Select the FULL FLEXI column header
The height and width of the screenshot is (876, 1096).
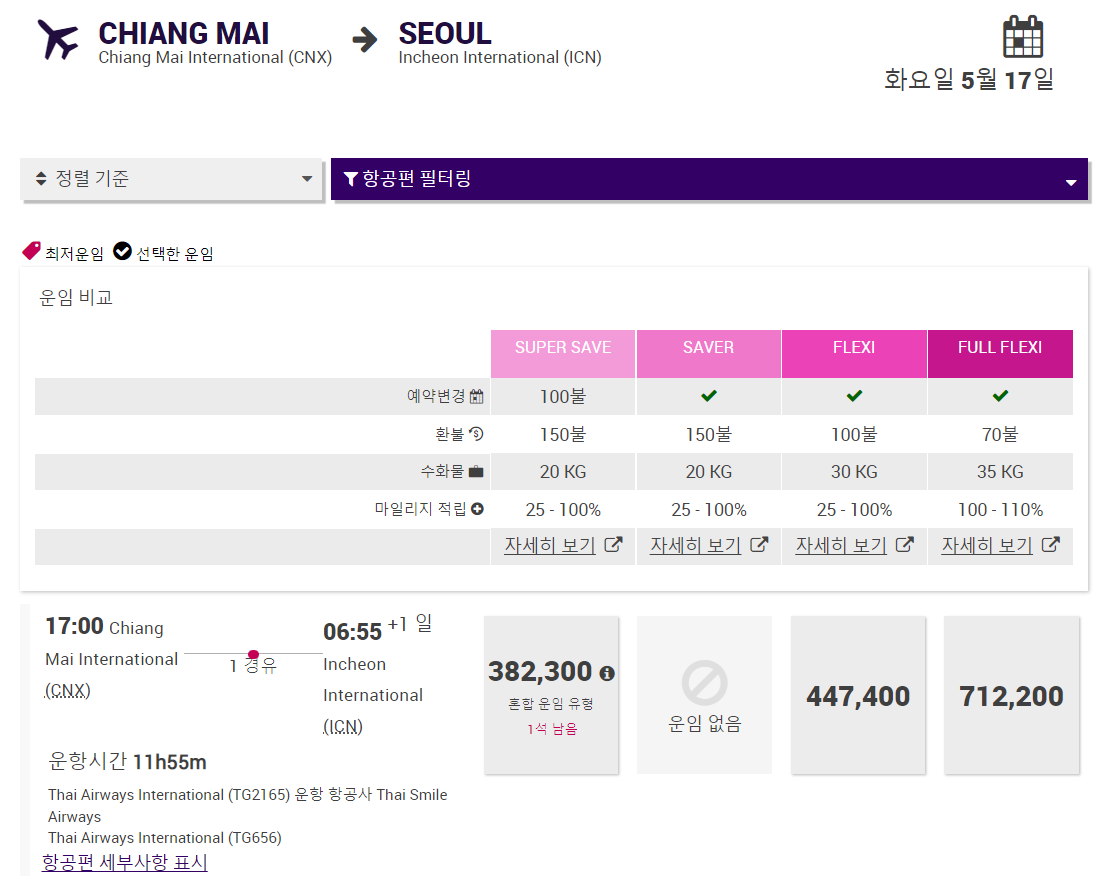1000,354
